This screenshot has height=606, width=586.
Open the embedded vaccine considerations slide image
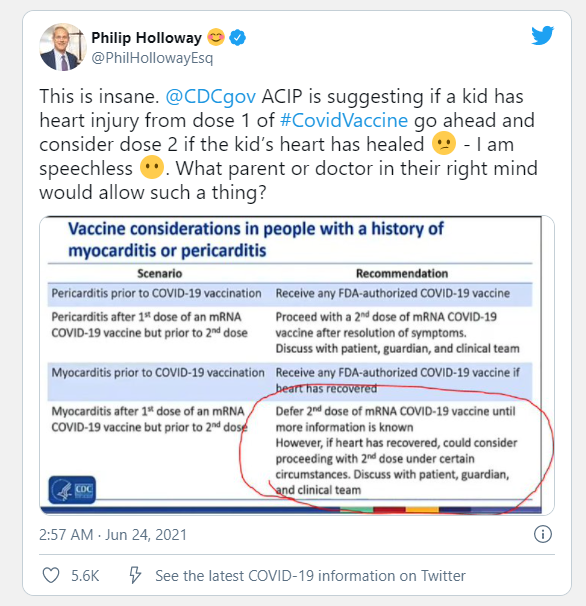click(x=297, y=365)
